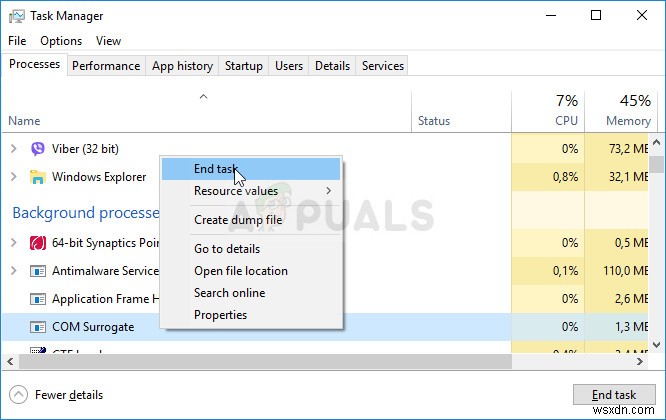666x420 pixels.
Task: Click the Synaptics Pointing red icon
Action: click(38, 243)
